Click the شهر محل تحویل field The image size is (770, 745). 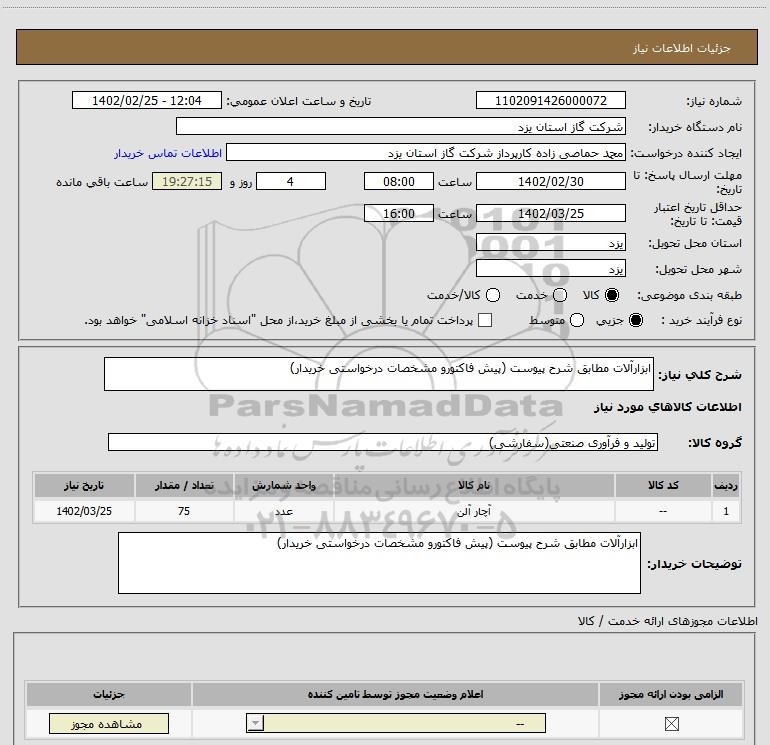click(x=550, y=268)
